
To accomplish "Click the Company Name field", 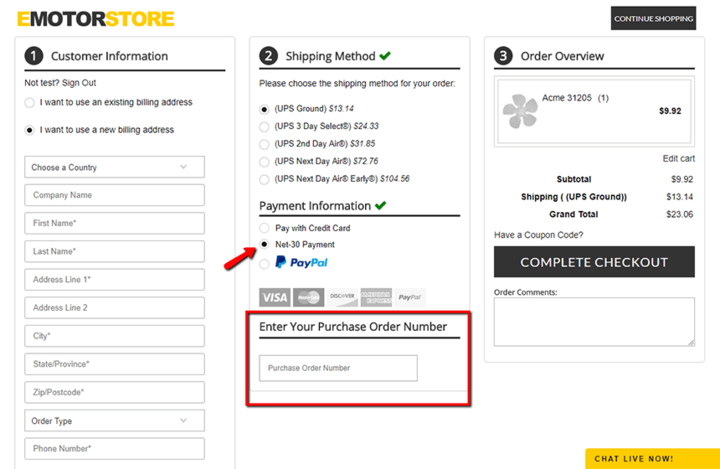I will coord(114,195).
